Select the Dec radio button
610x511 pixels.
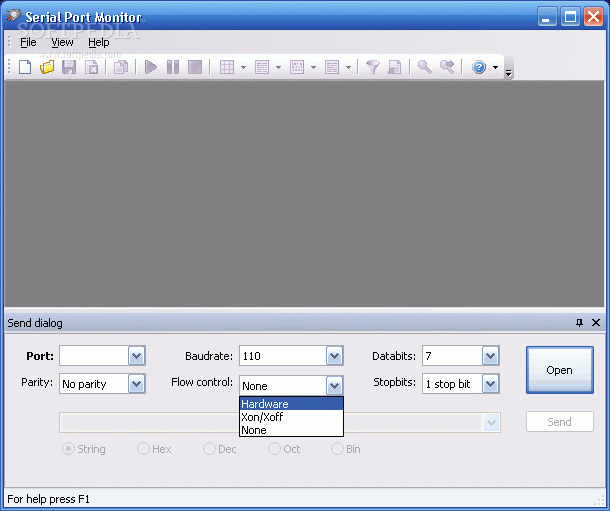point(209,449)
